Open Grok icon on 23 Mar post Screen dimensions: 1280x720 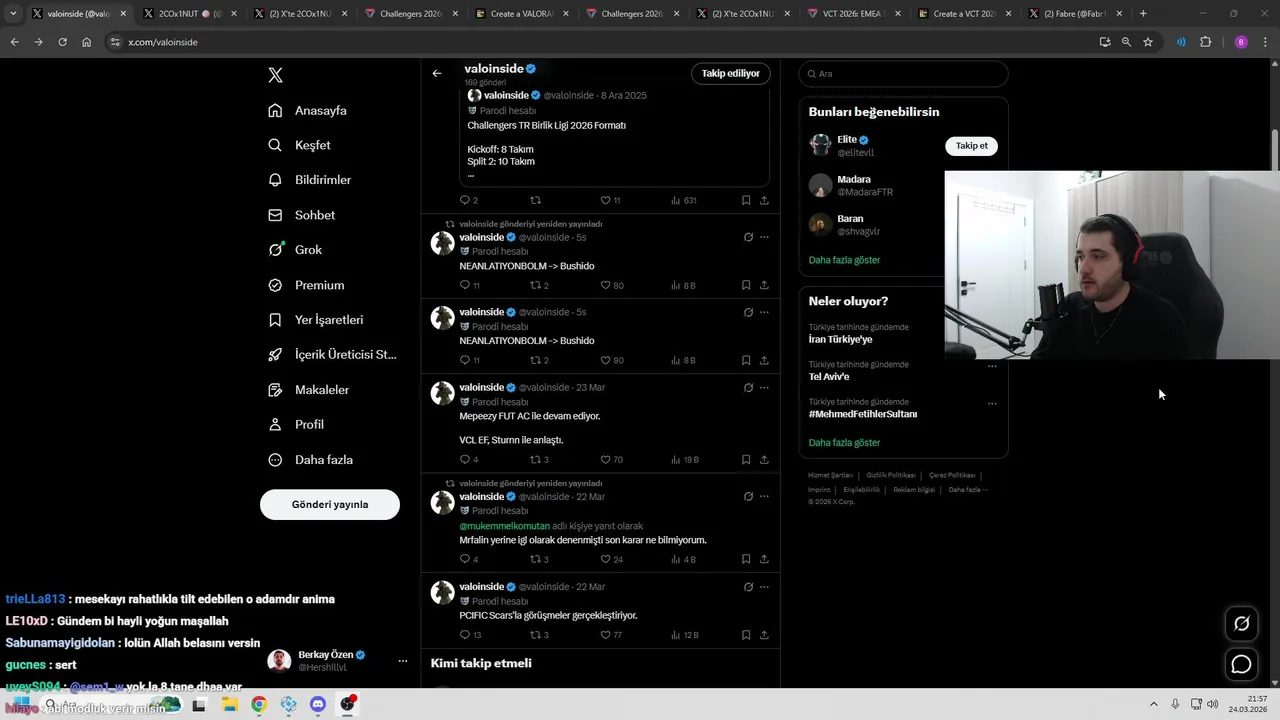click(x=748, y=387)
